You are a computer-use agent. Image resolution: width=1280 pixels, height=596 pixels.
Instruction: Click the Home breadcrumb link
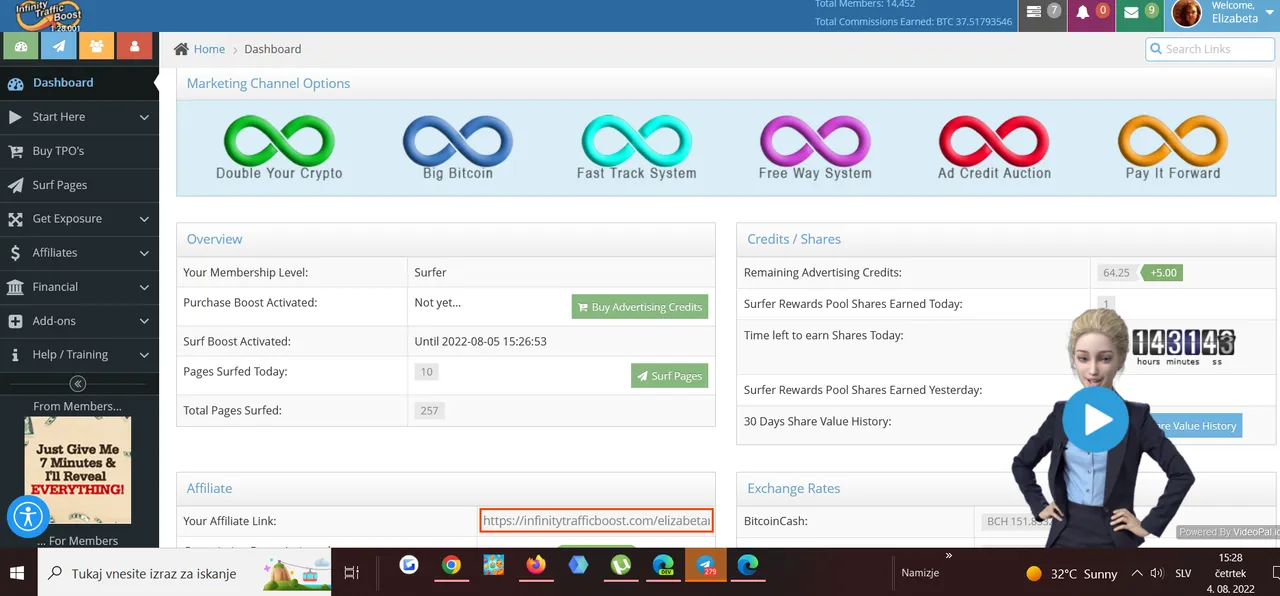(209, 49)
